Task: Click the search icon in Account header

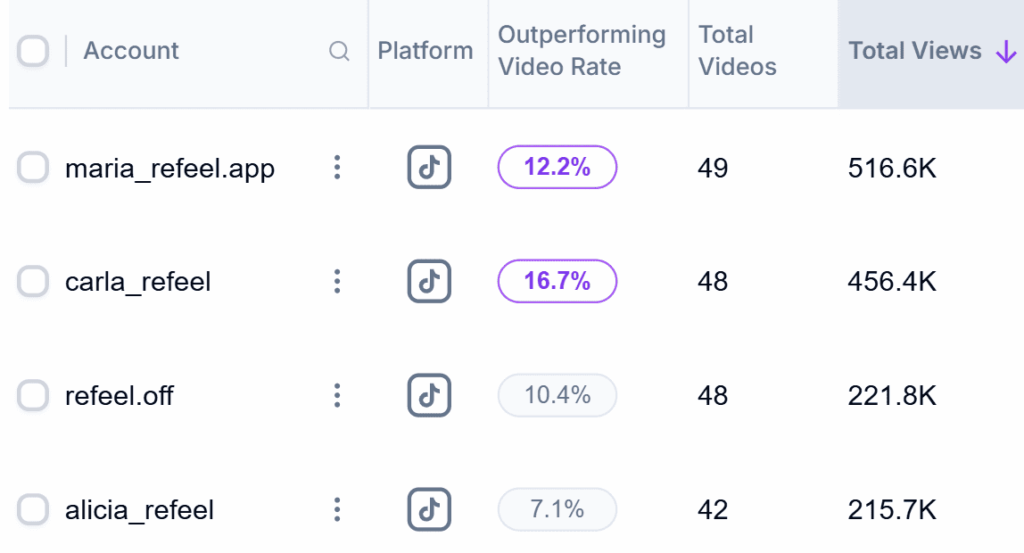Action: (x=340, y=51)
